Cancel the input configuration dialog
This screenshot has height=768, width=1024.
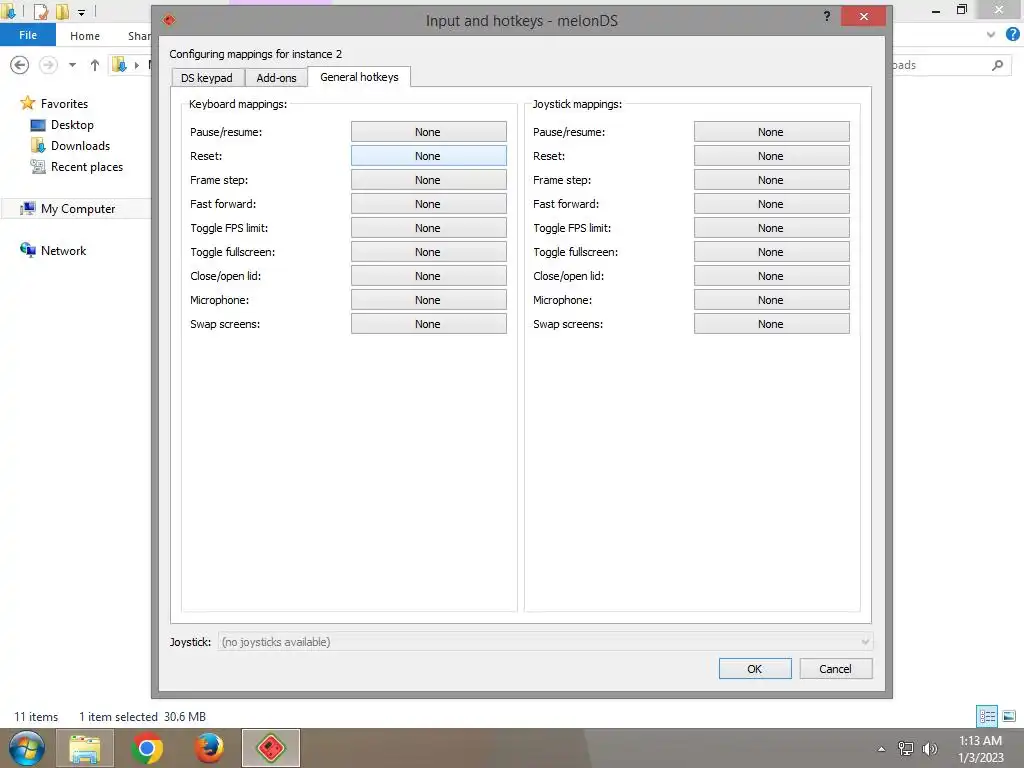pyautogui.click(x=835, y=669)
